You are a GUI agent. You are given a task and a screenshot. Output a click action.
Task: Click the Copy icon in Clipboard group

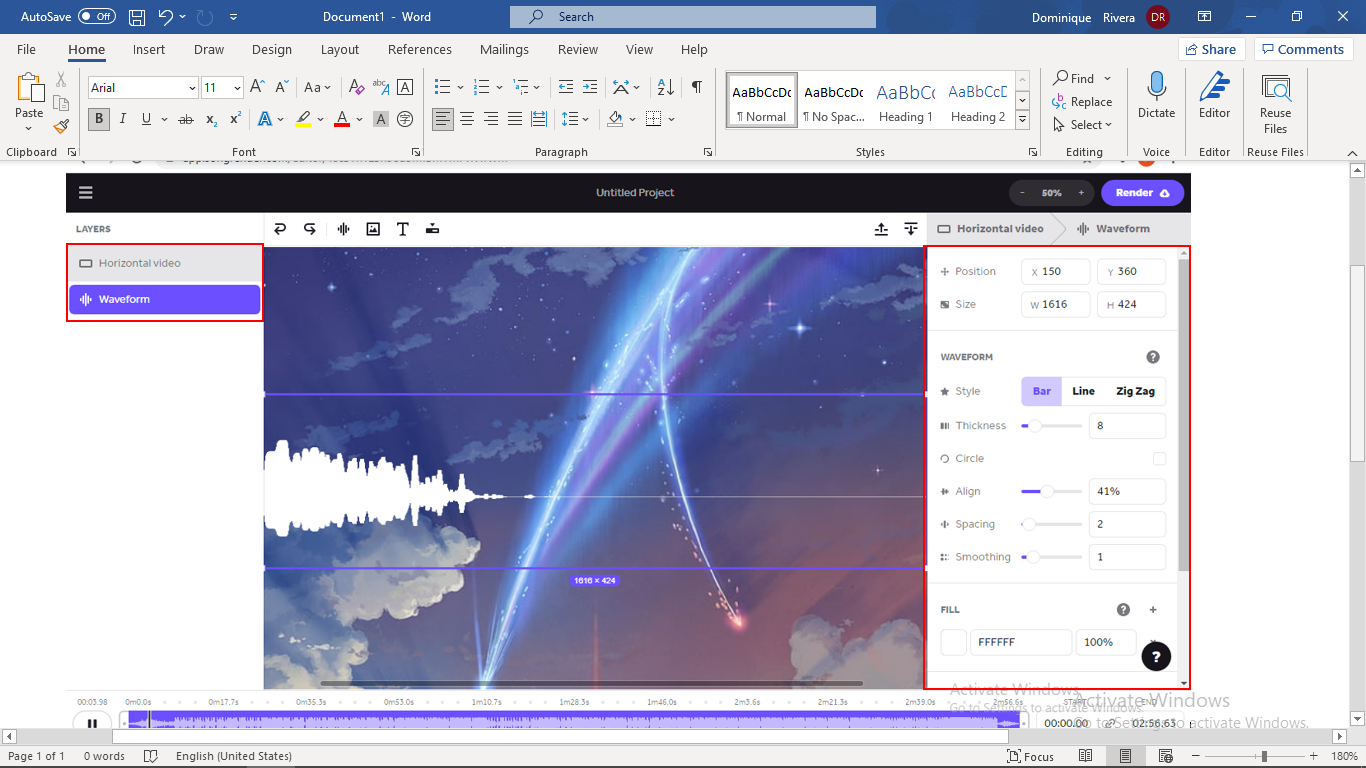pos(61,103)
